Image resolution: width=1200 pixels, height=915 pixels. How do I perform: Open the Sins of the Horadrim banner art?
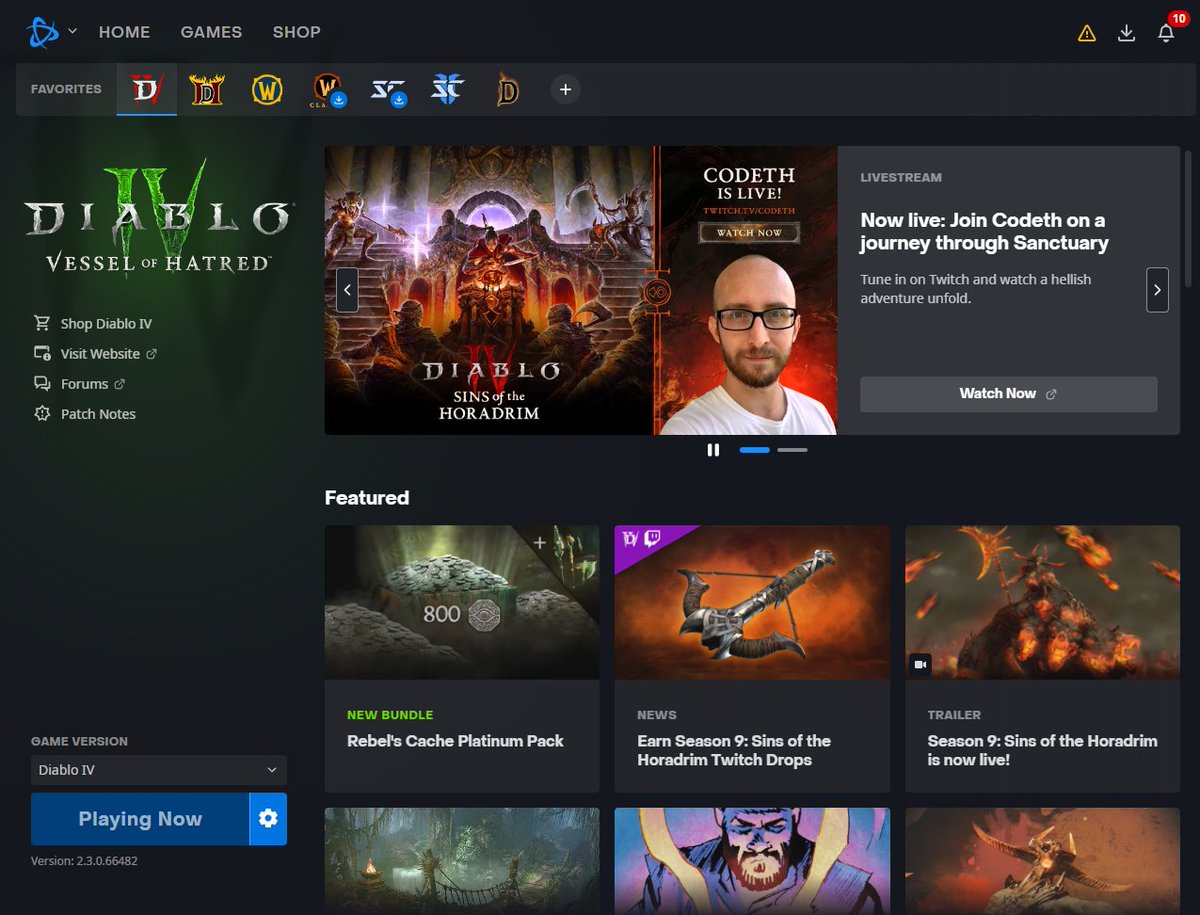(490, 290)
